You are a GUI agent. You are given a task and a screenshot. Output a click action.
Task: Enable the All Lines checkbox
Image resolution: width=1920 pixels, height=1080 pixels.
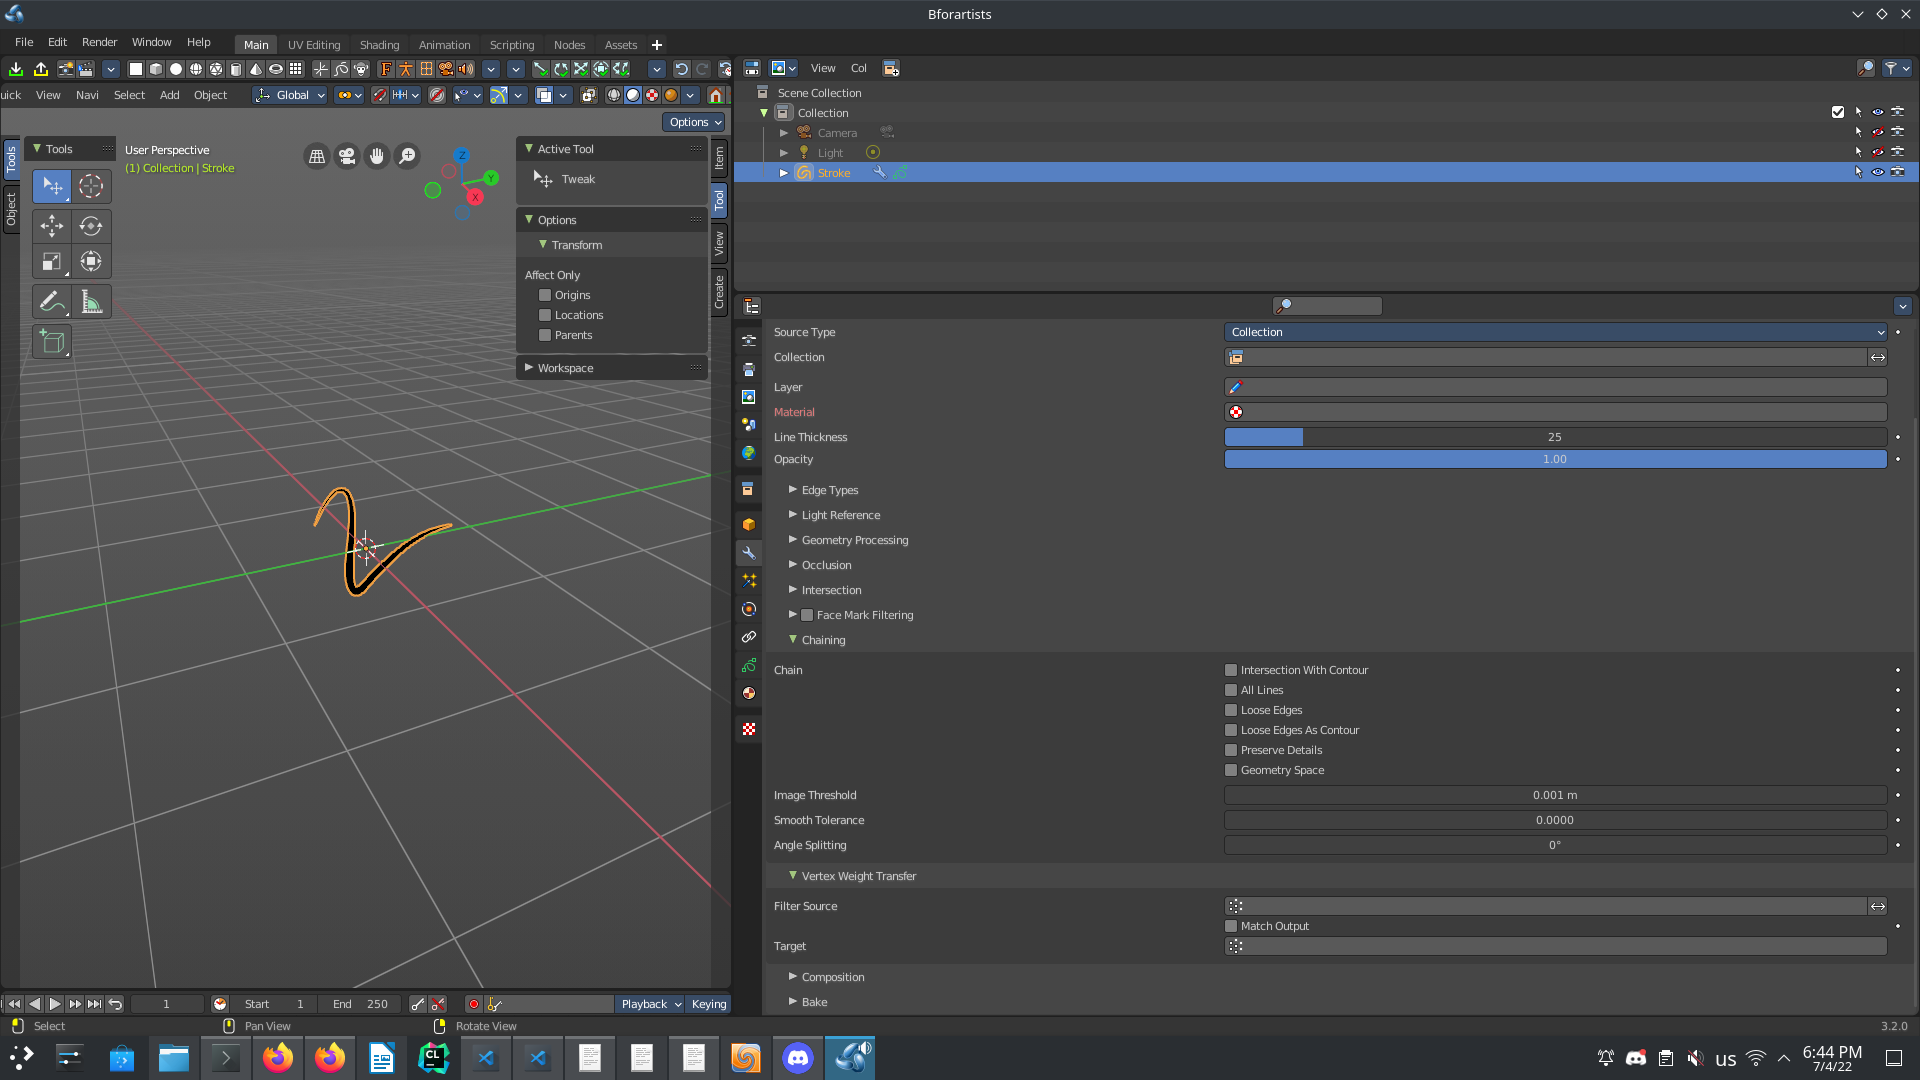[1231, 690]
